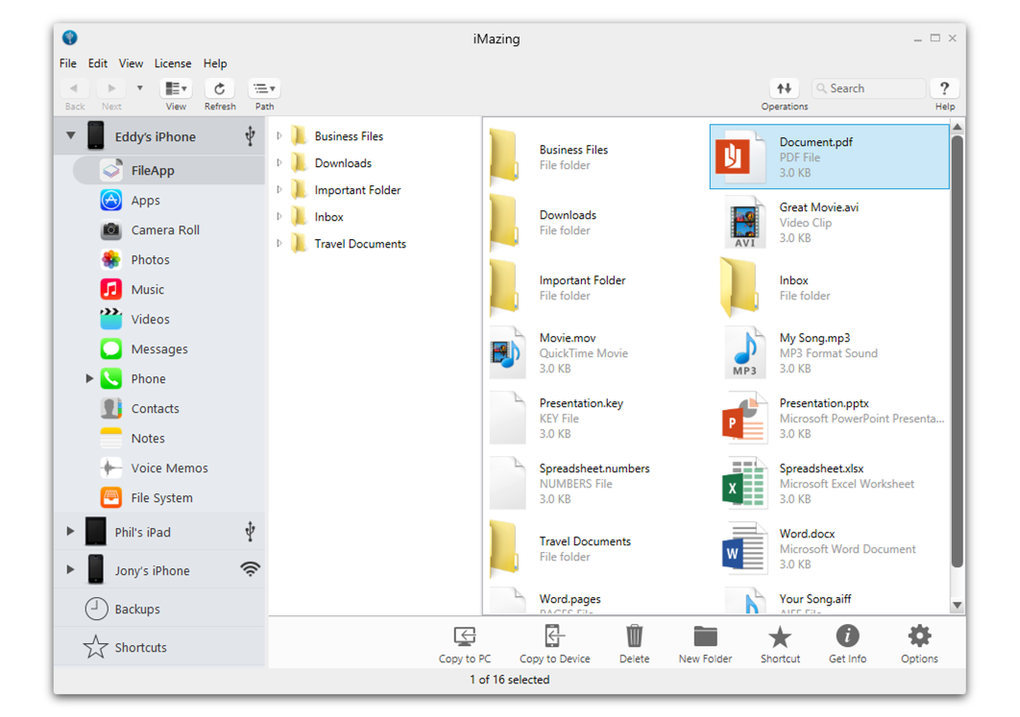Refresh the file list
The width and height of the screenshot is (1020, 717).
pyautogui.click(x=219, y=89)
